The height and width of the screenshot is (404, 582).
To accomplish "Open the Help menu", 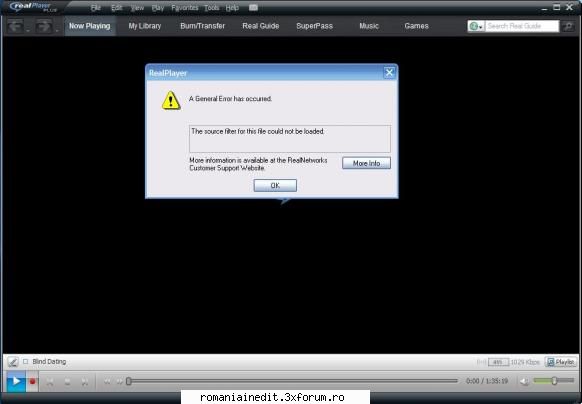I will [232, 7].
